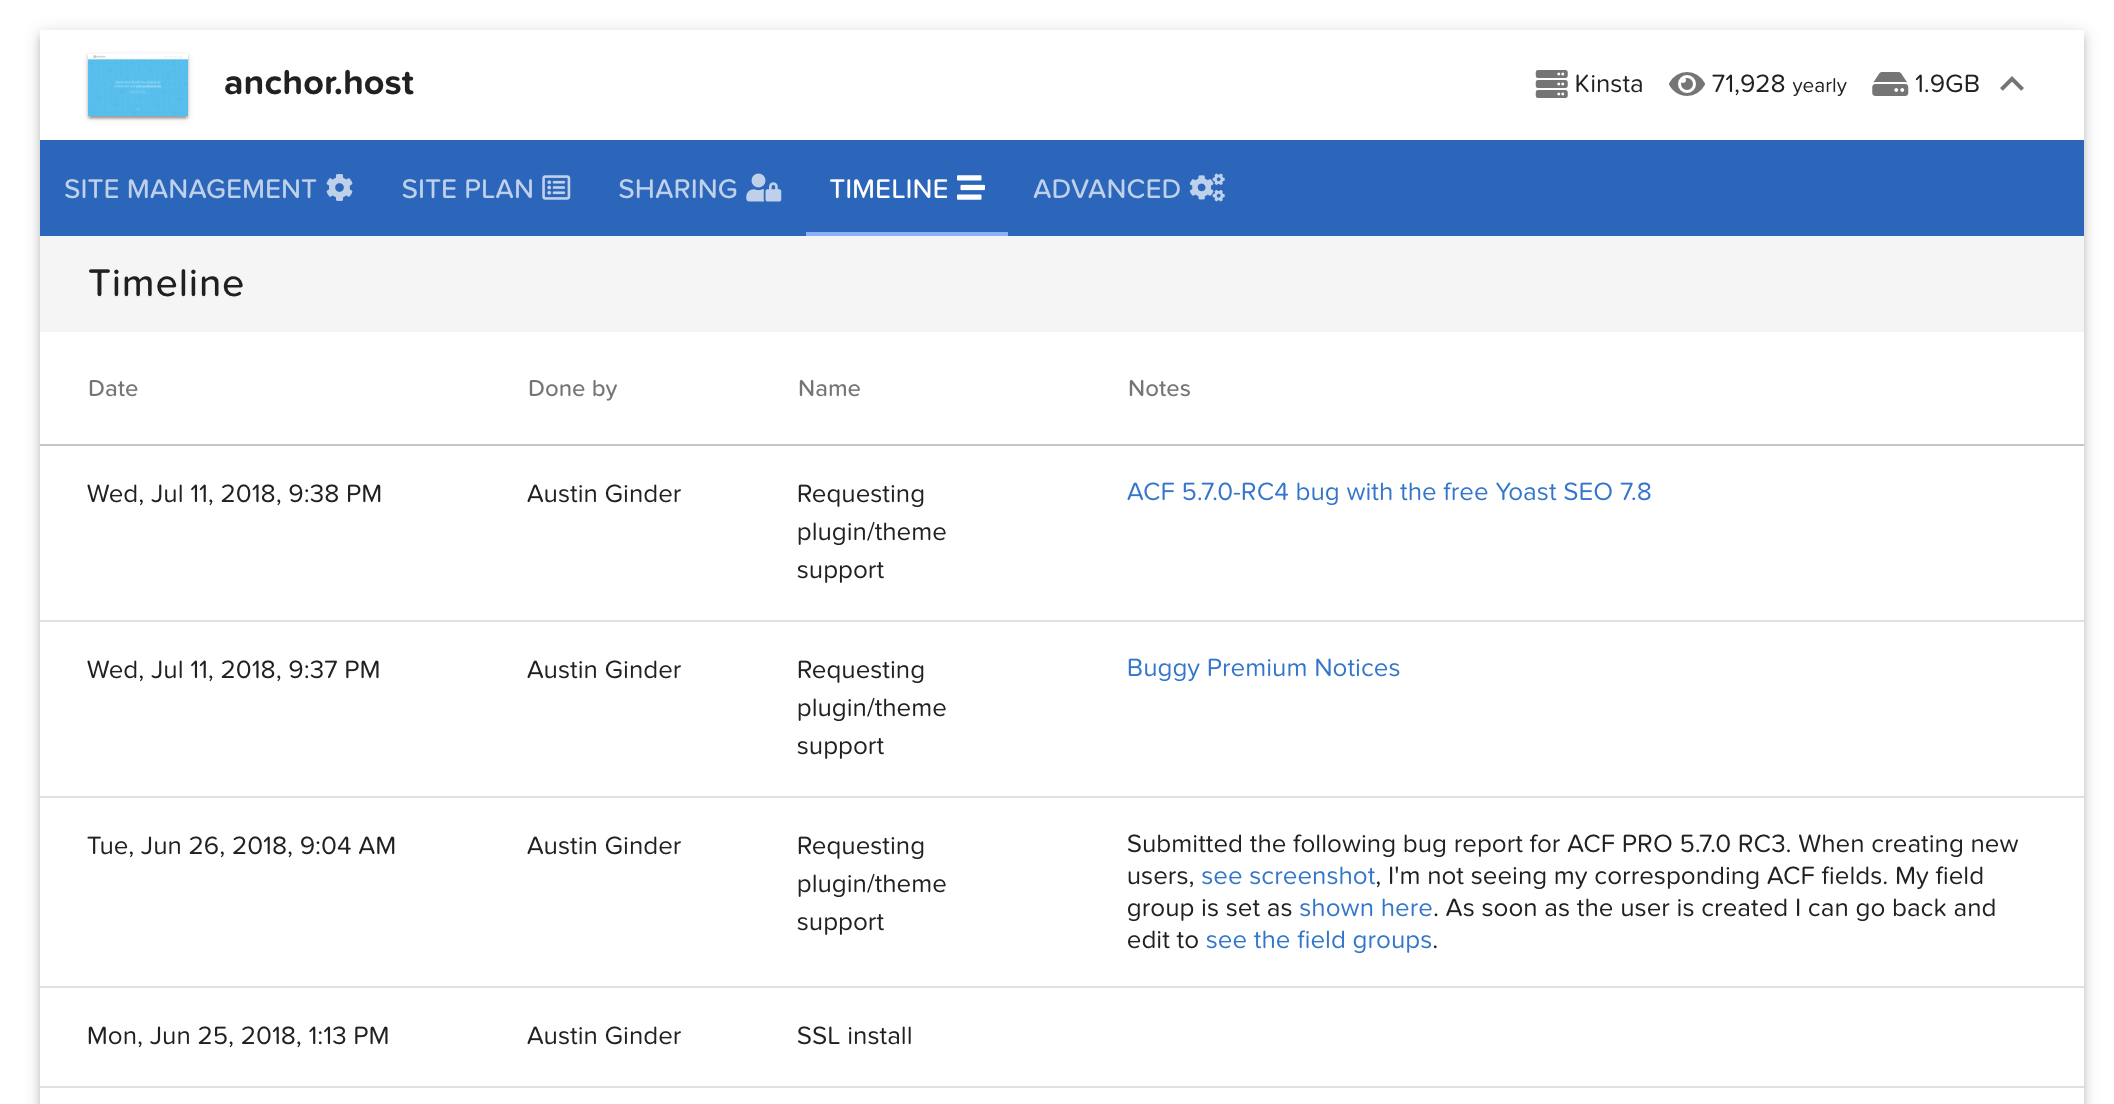Click the Kinsta server icon
This screenshot has width=2114, height=1104.
[1551, 84]
